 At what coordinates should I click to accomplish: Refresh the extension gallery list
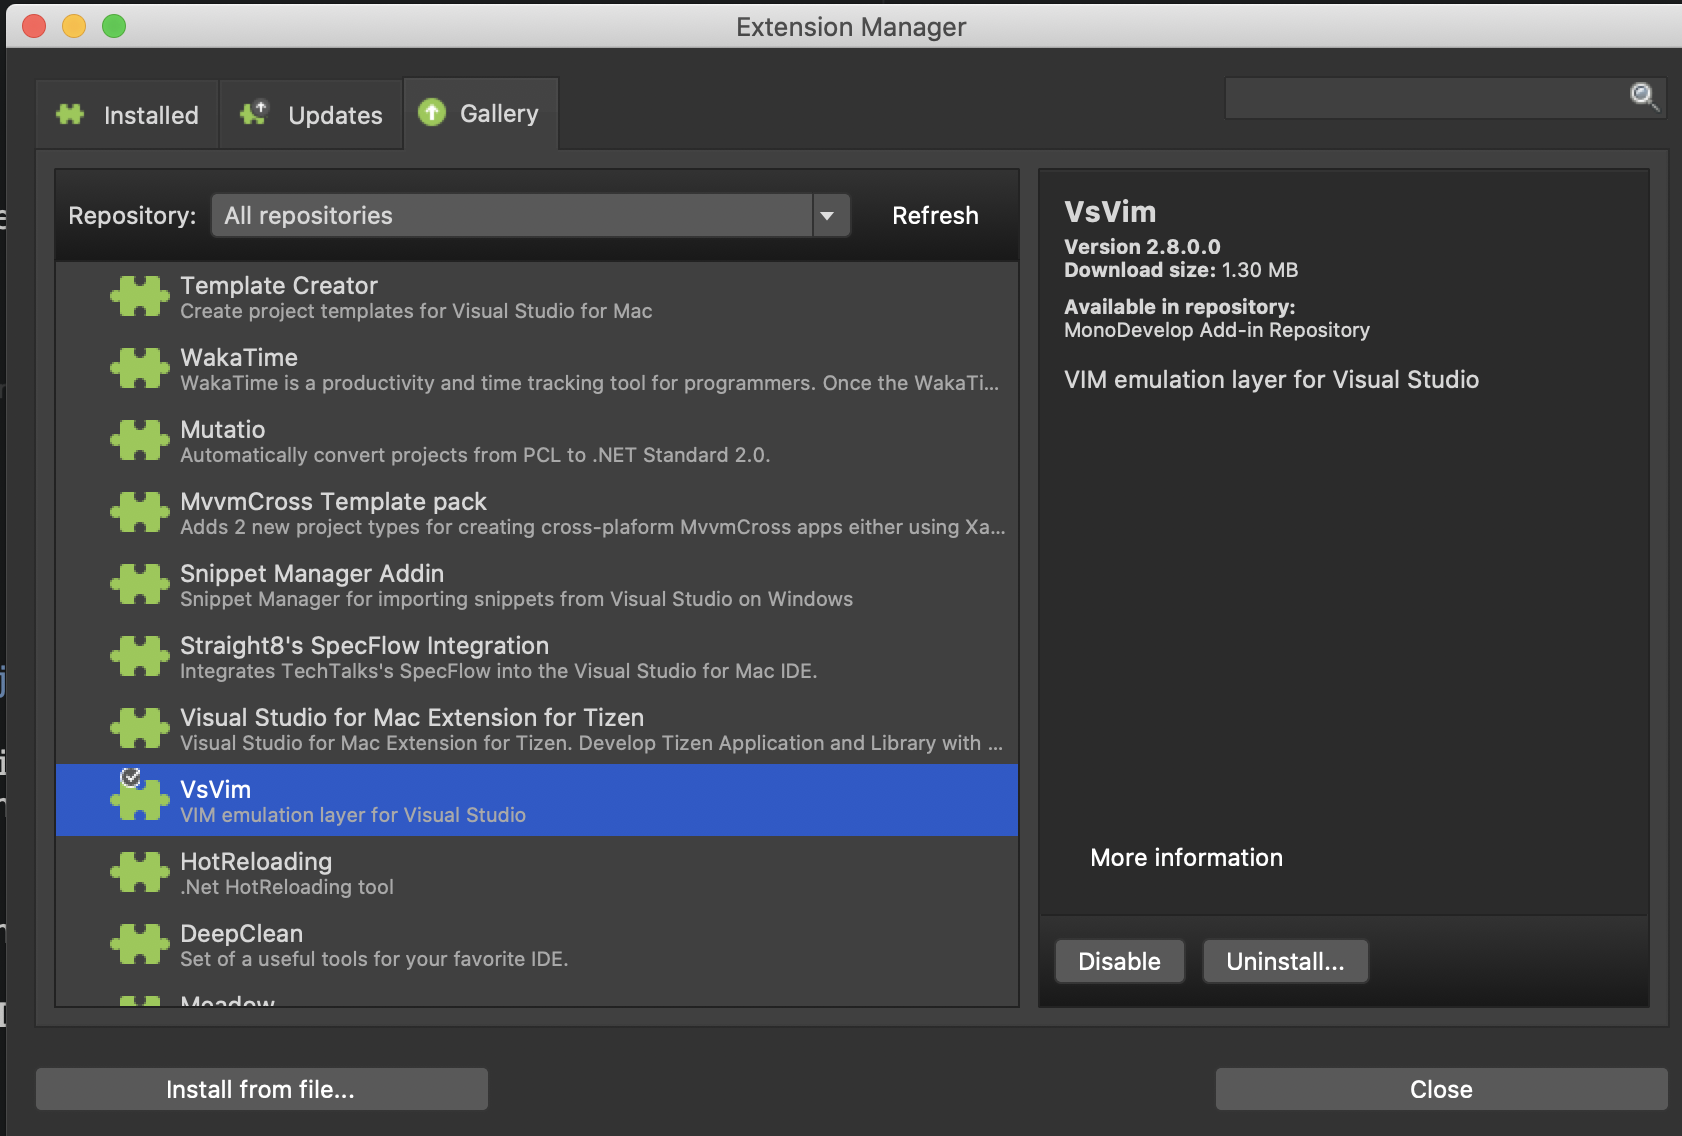point(935,215)
